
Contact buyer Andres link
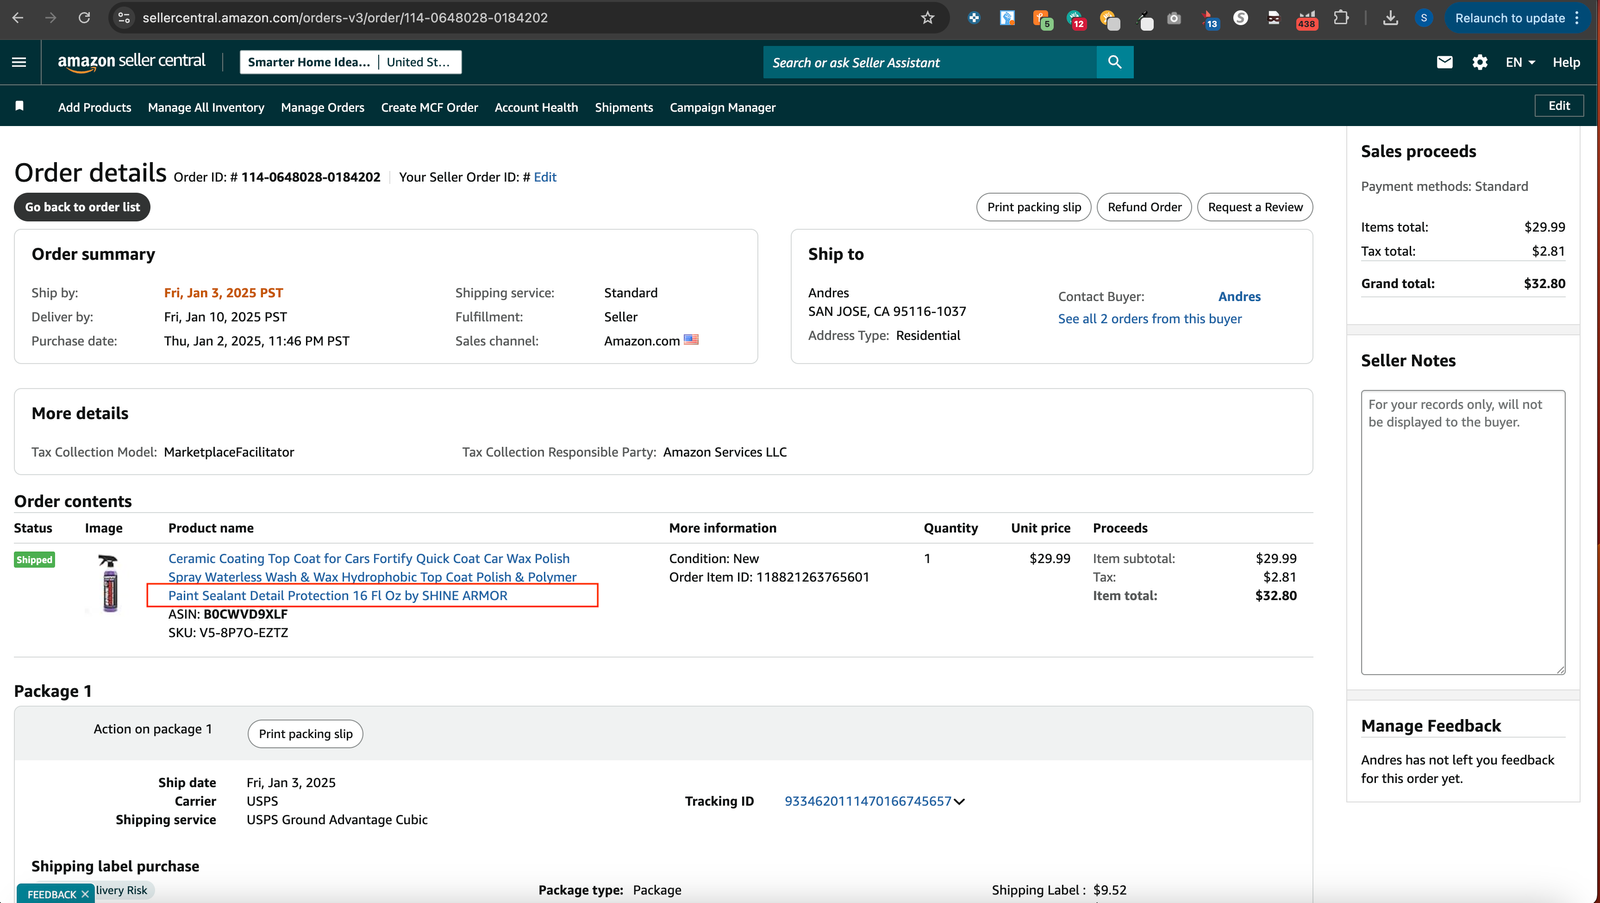[1240, 296]
